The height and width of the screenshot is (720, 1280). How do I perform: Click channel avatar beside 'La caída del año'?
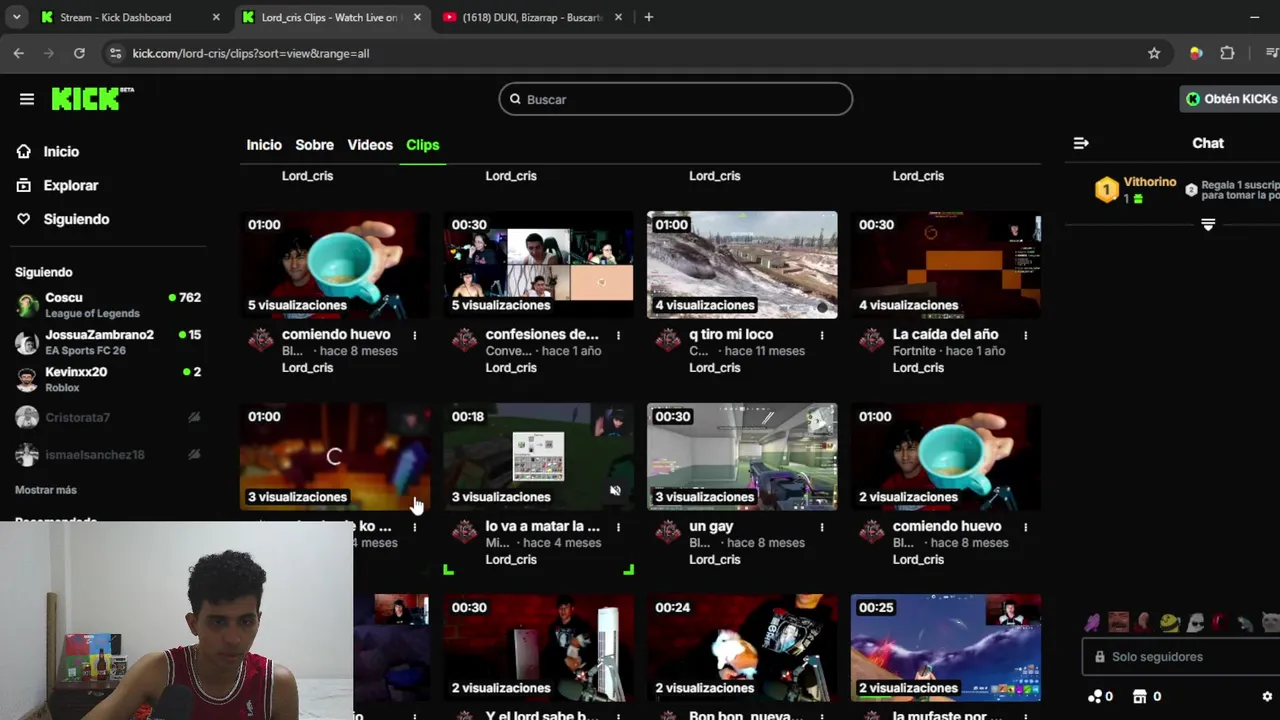(872, 340)
